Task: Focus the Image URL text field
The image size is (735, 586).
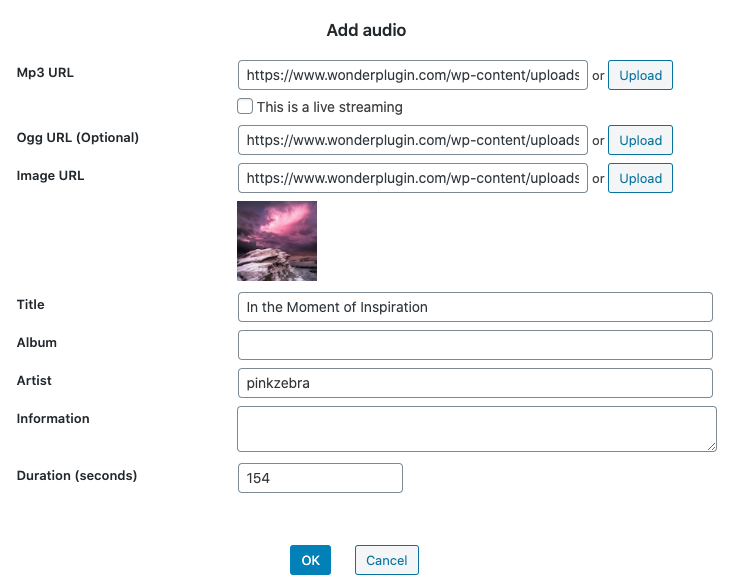Action: (x=412, y=178)
